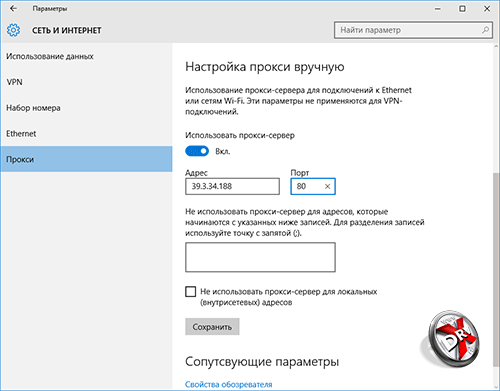Click the vertical scrollbar thumb
Image resolution: width=500 pixels, height=391 pixels.
tap(496, 269)
